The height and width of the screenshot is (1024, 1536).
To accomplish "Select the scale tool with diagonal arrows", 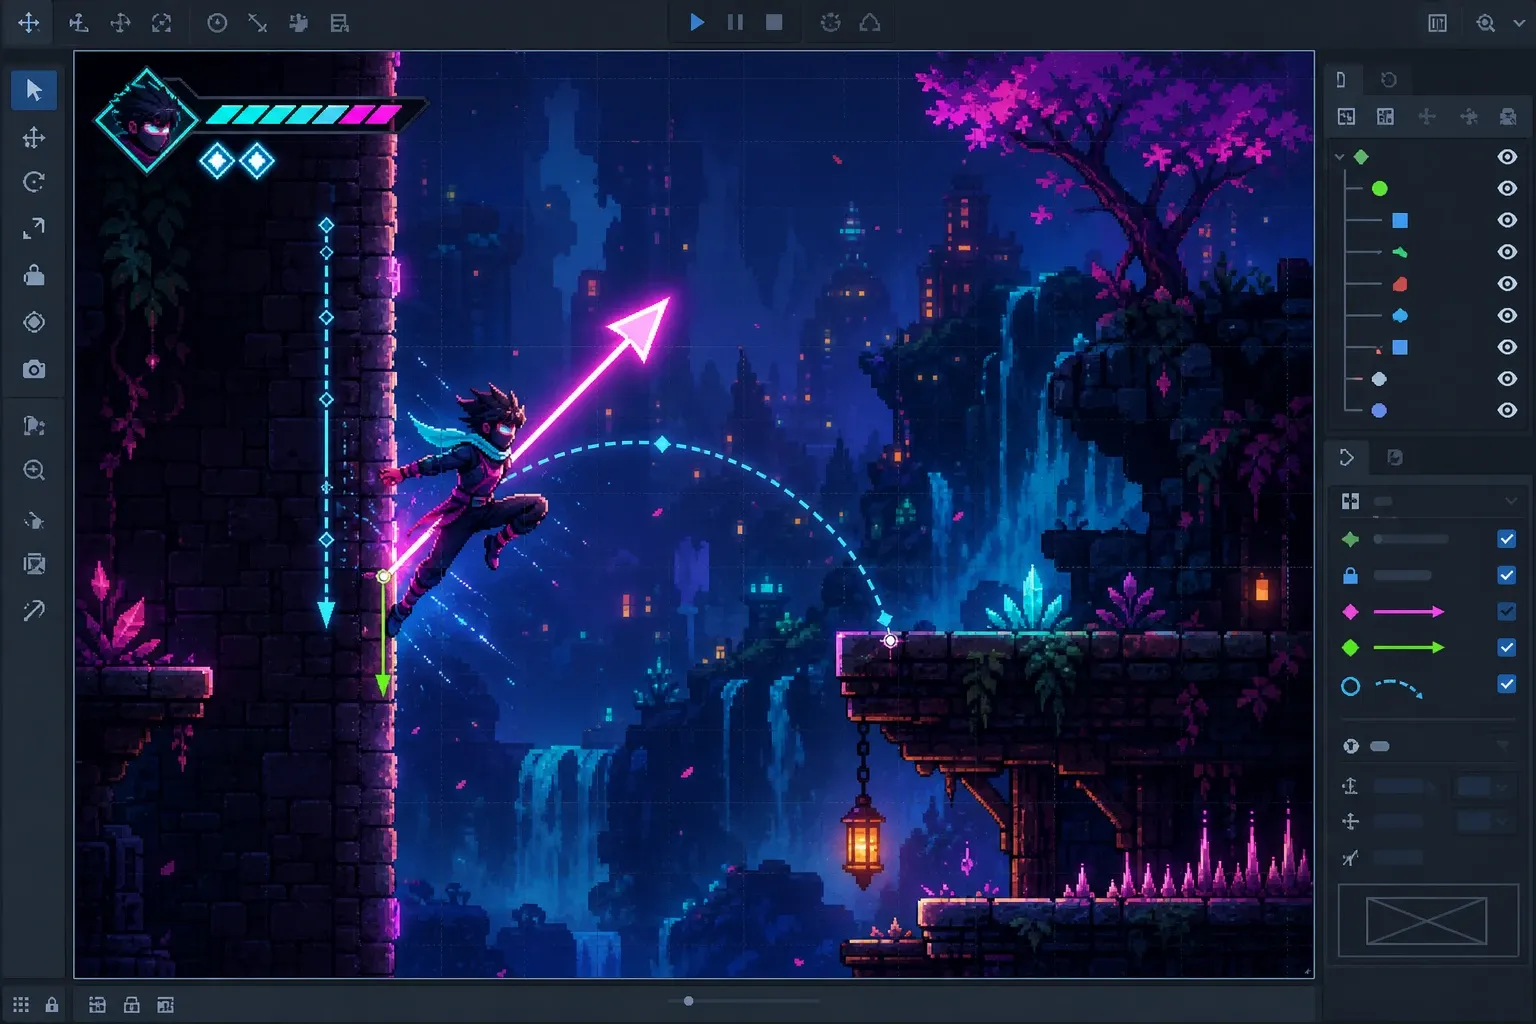I will click(34, 228).
